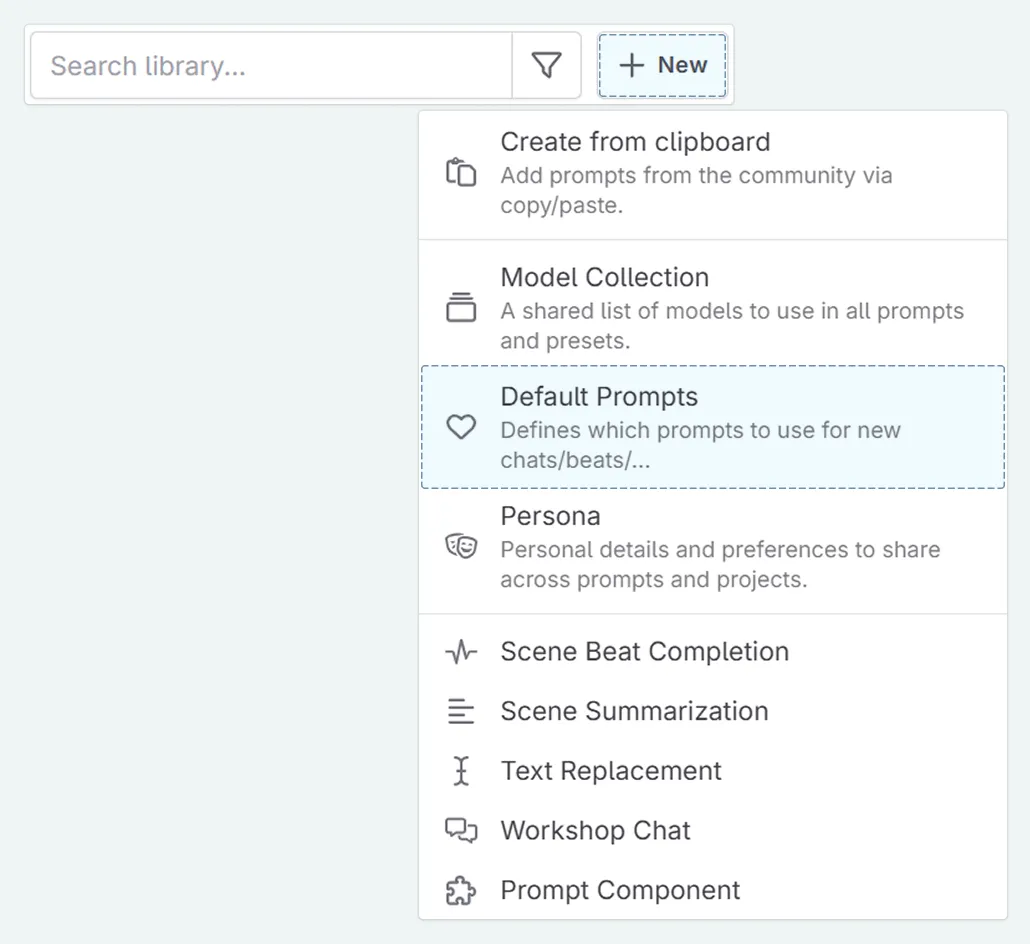Click the text cursor icon beside Text Replacement
Screen dimensions: 1030x944
tap(461, 771)
